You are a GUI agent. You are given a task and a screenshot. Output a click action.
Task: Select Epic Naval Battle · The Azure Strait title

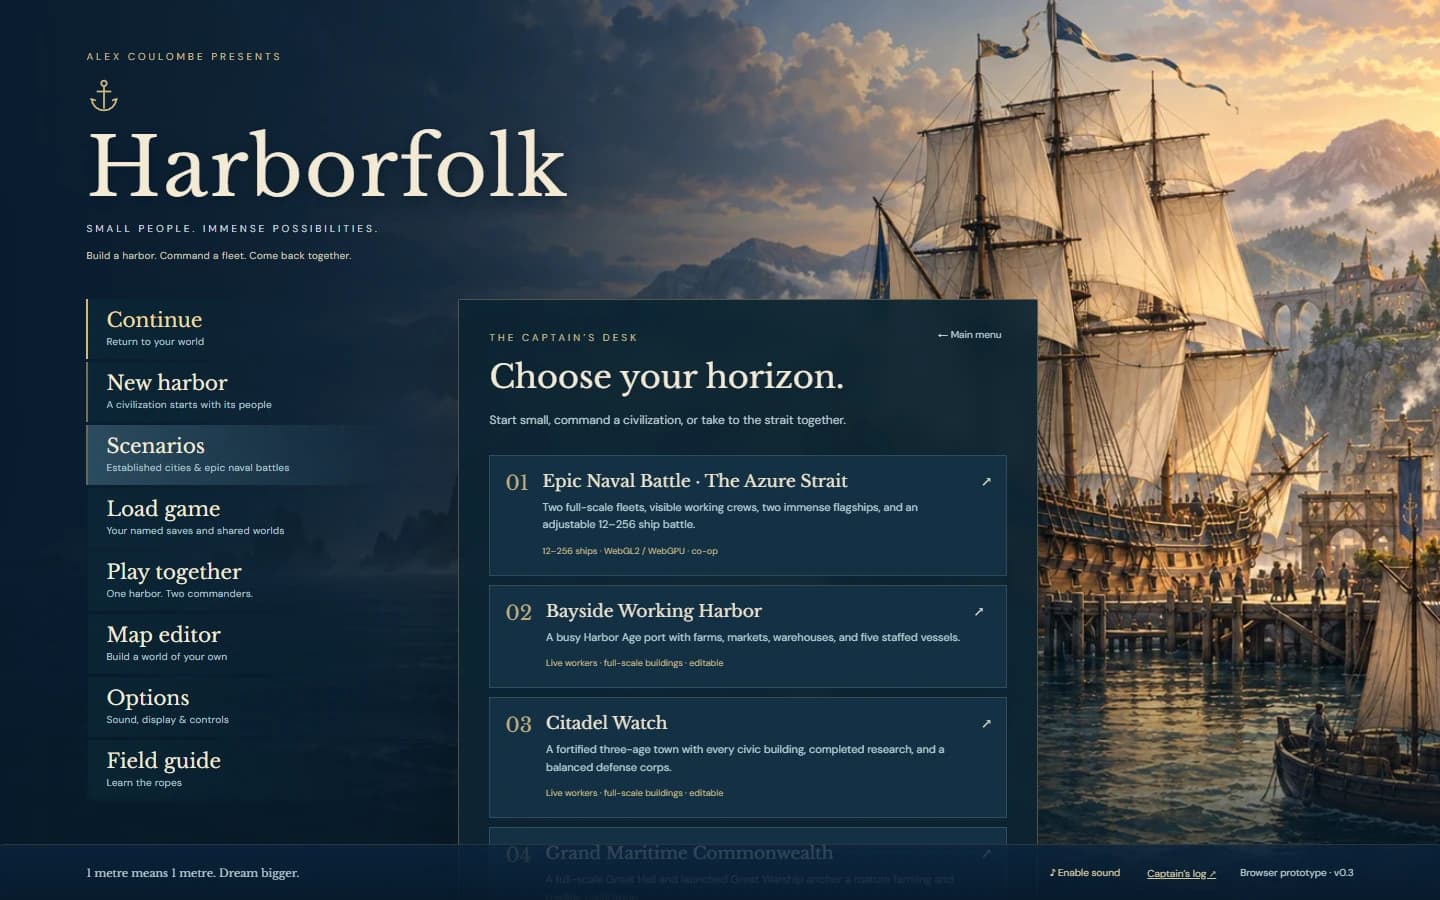695,481
